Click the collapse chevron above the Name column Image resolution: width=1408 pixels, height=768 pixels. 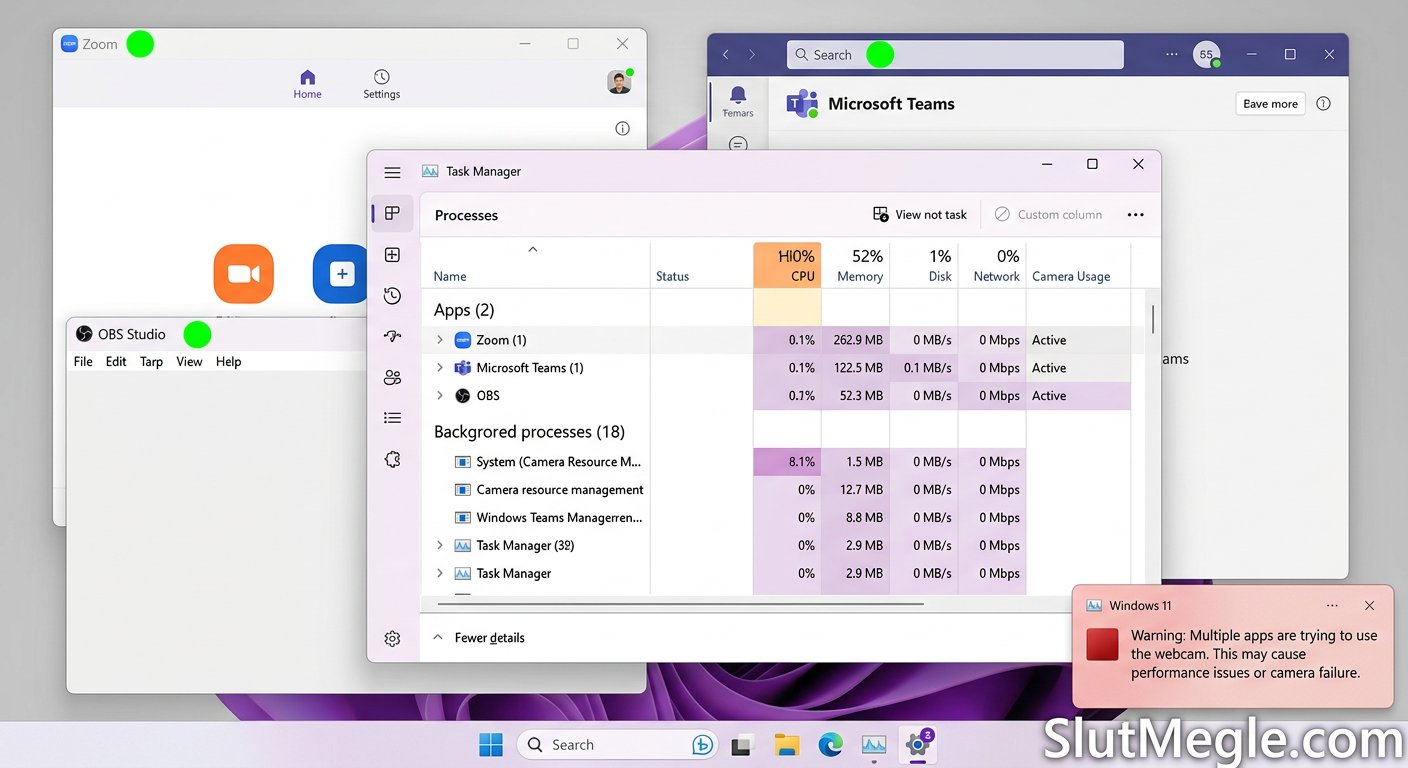coord(533,249)
